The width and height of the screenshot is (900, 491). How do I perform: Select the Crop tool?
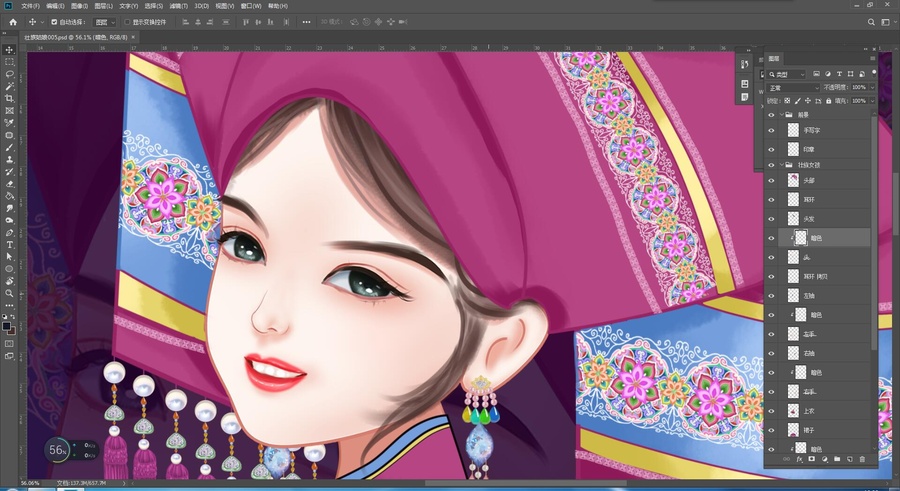[x=9, y=98]
